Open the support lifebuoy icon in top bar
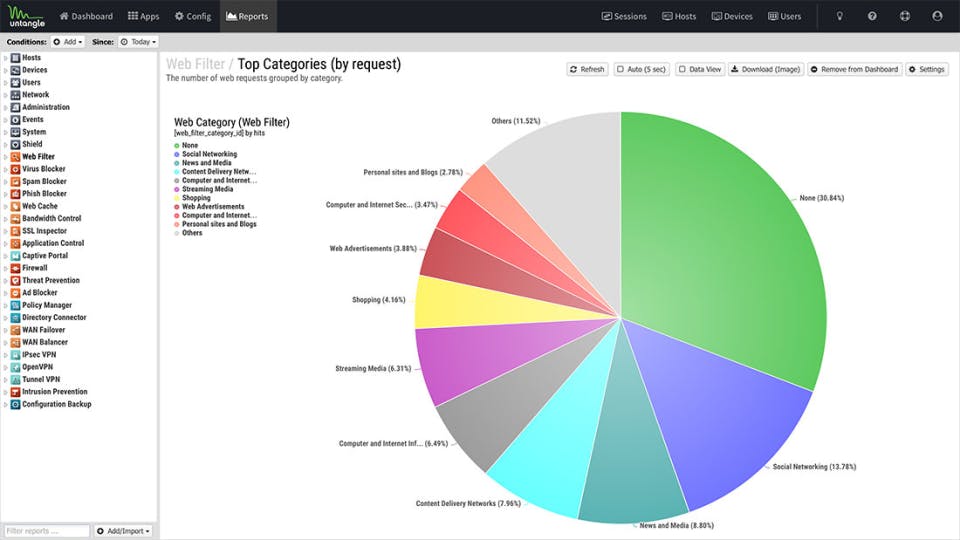 [904, 16]
